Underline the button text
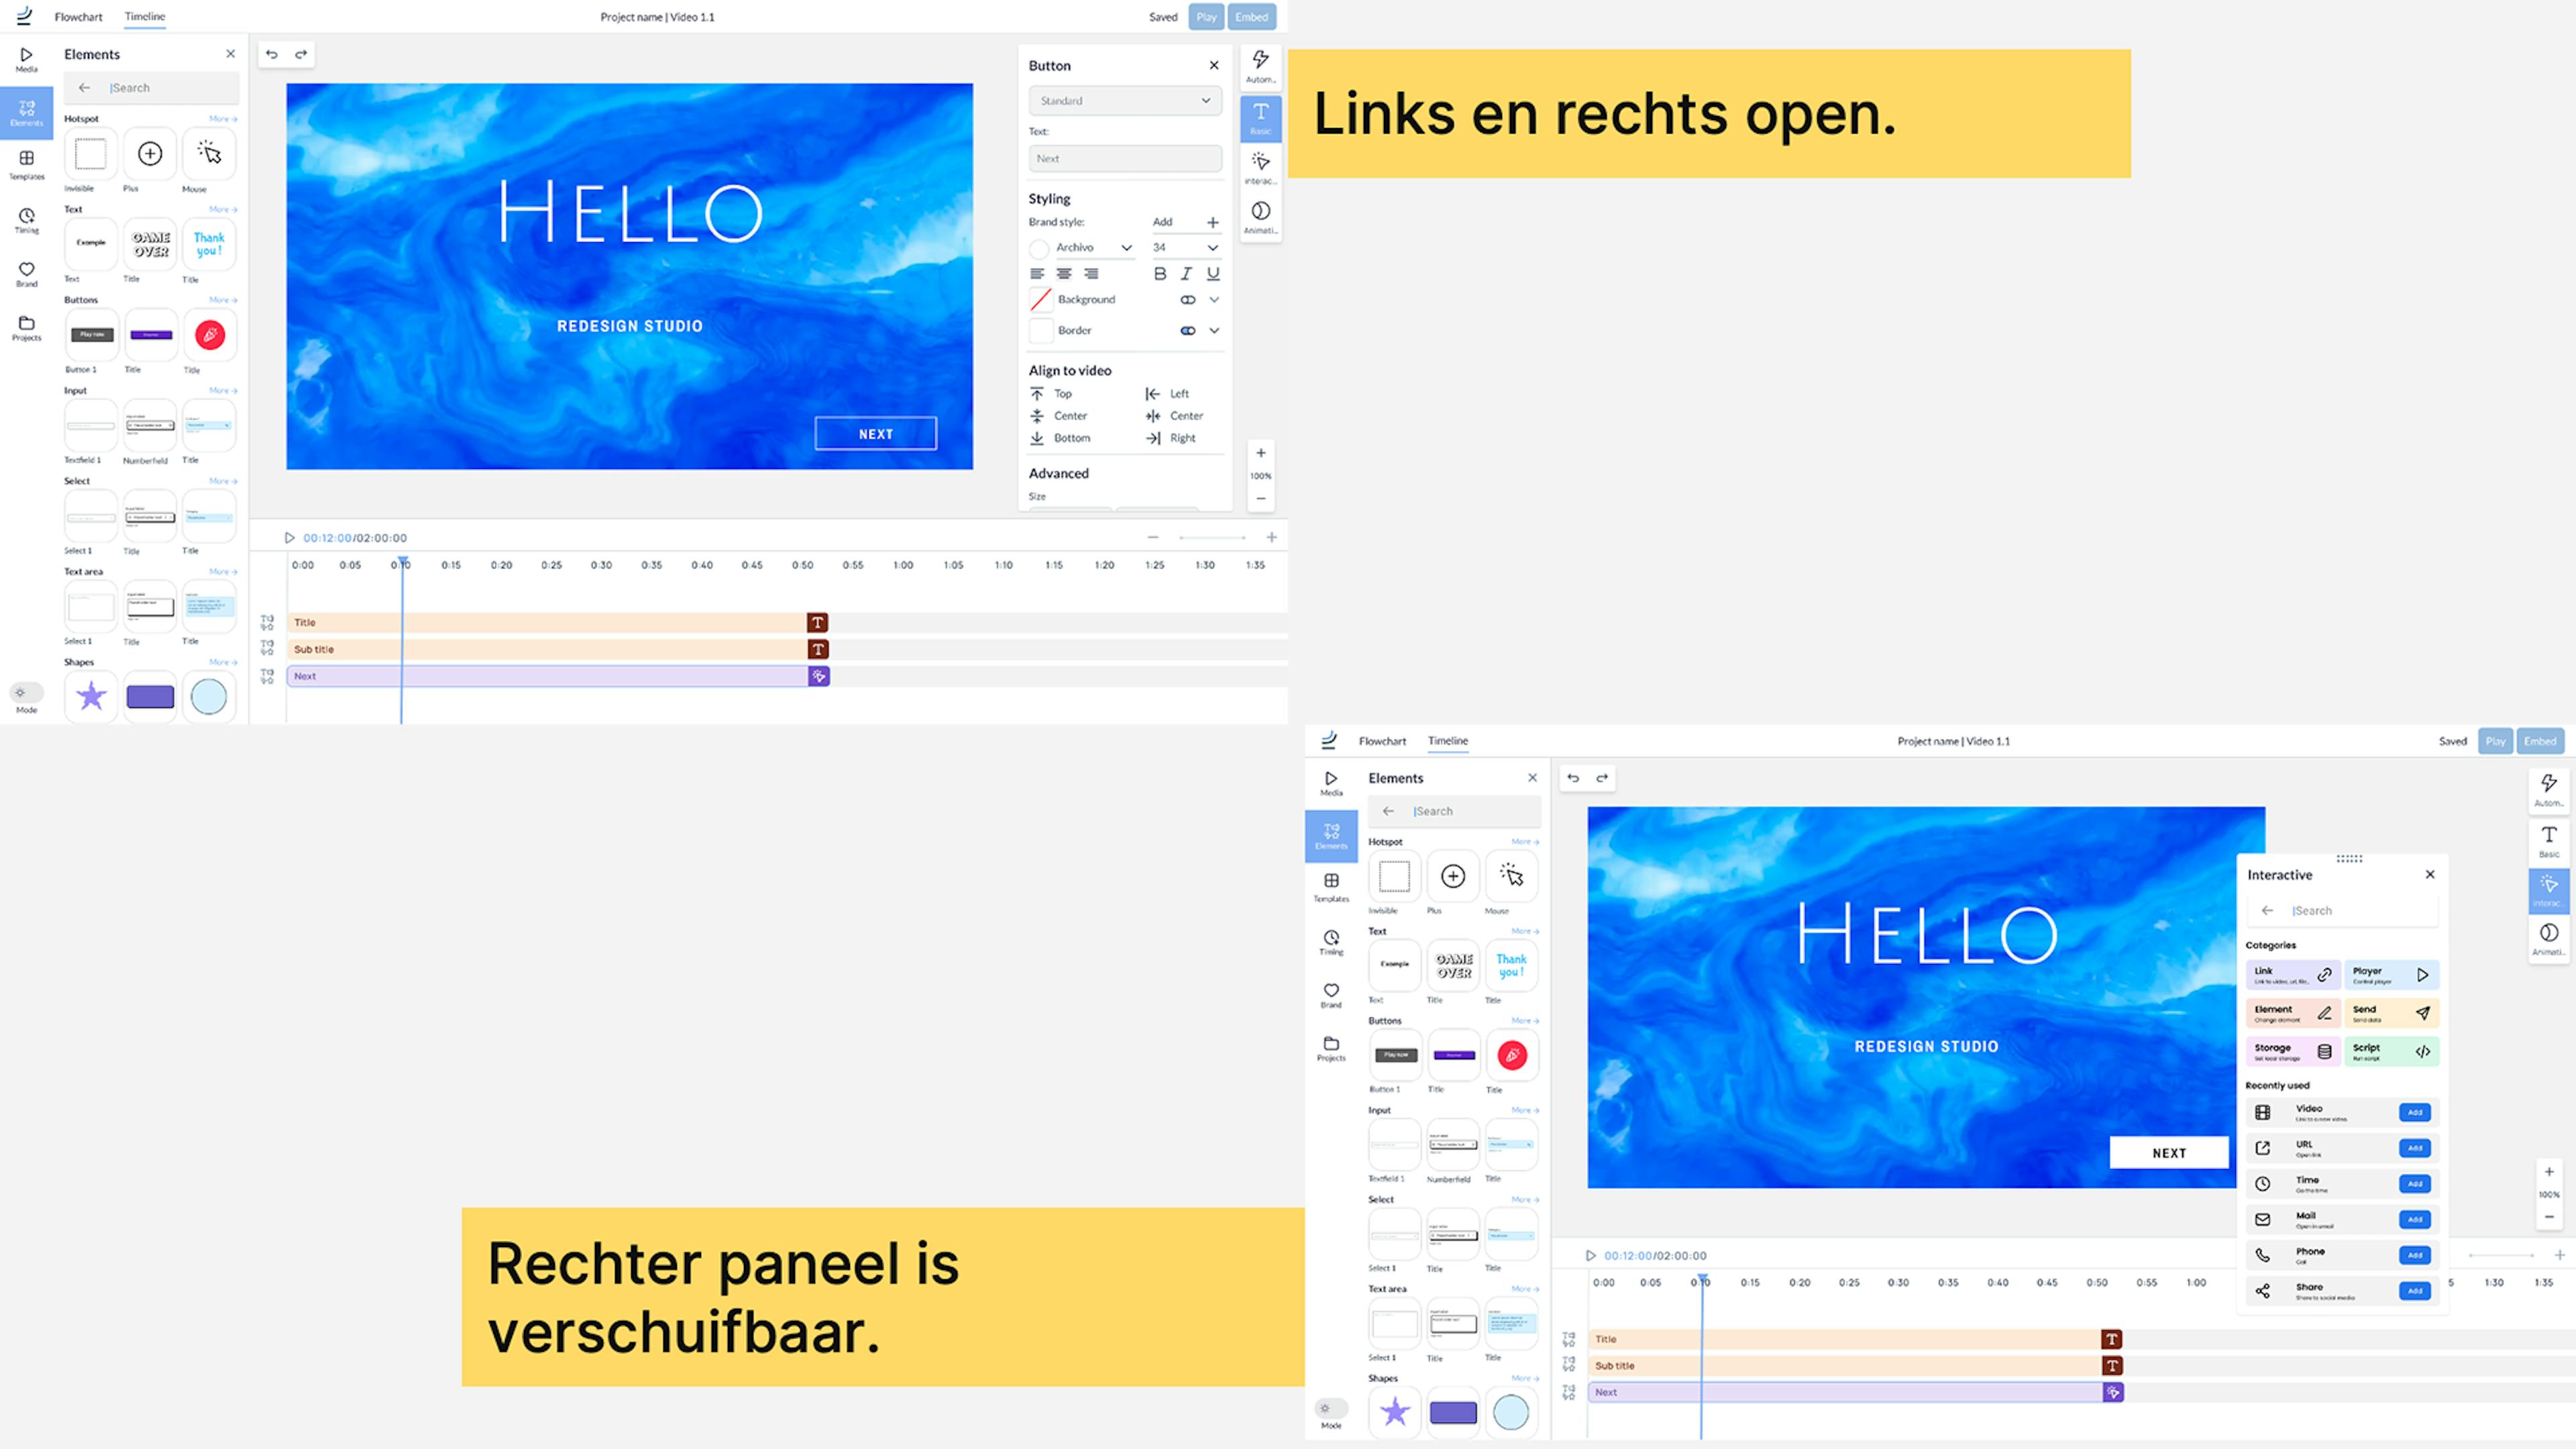Screen dimensions: 2576x1449 click(x=1213, y=273)
